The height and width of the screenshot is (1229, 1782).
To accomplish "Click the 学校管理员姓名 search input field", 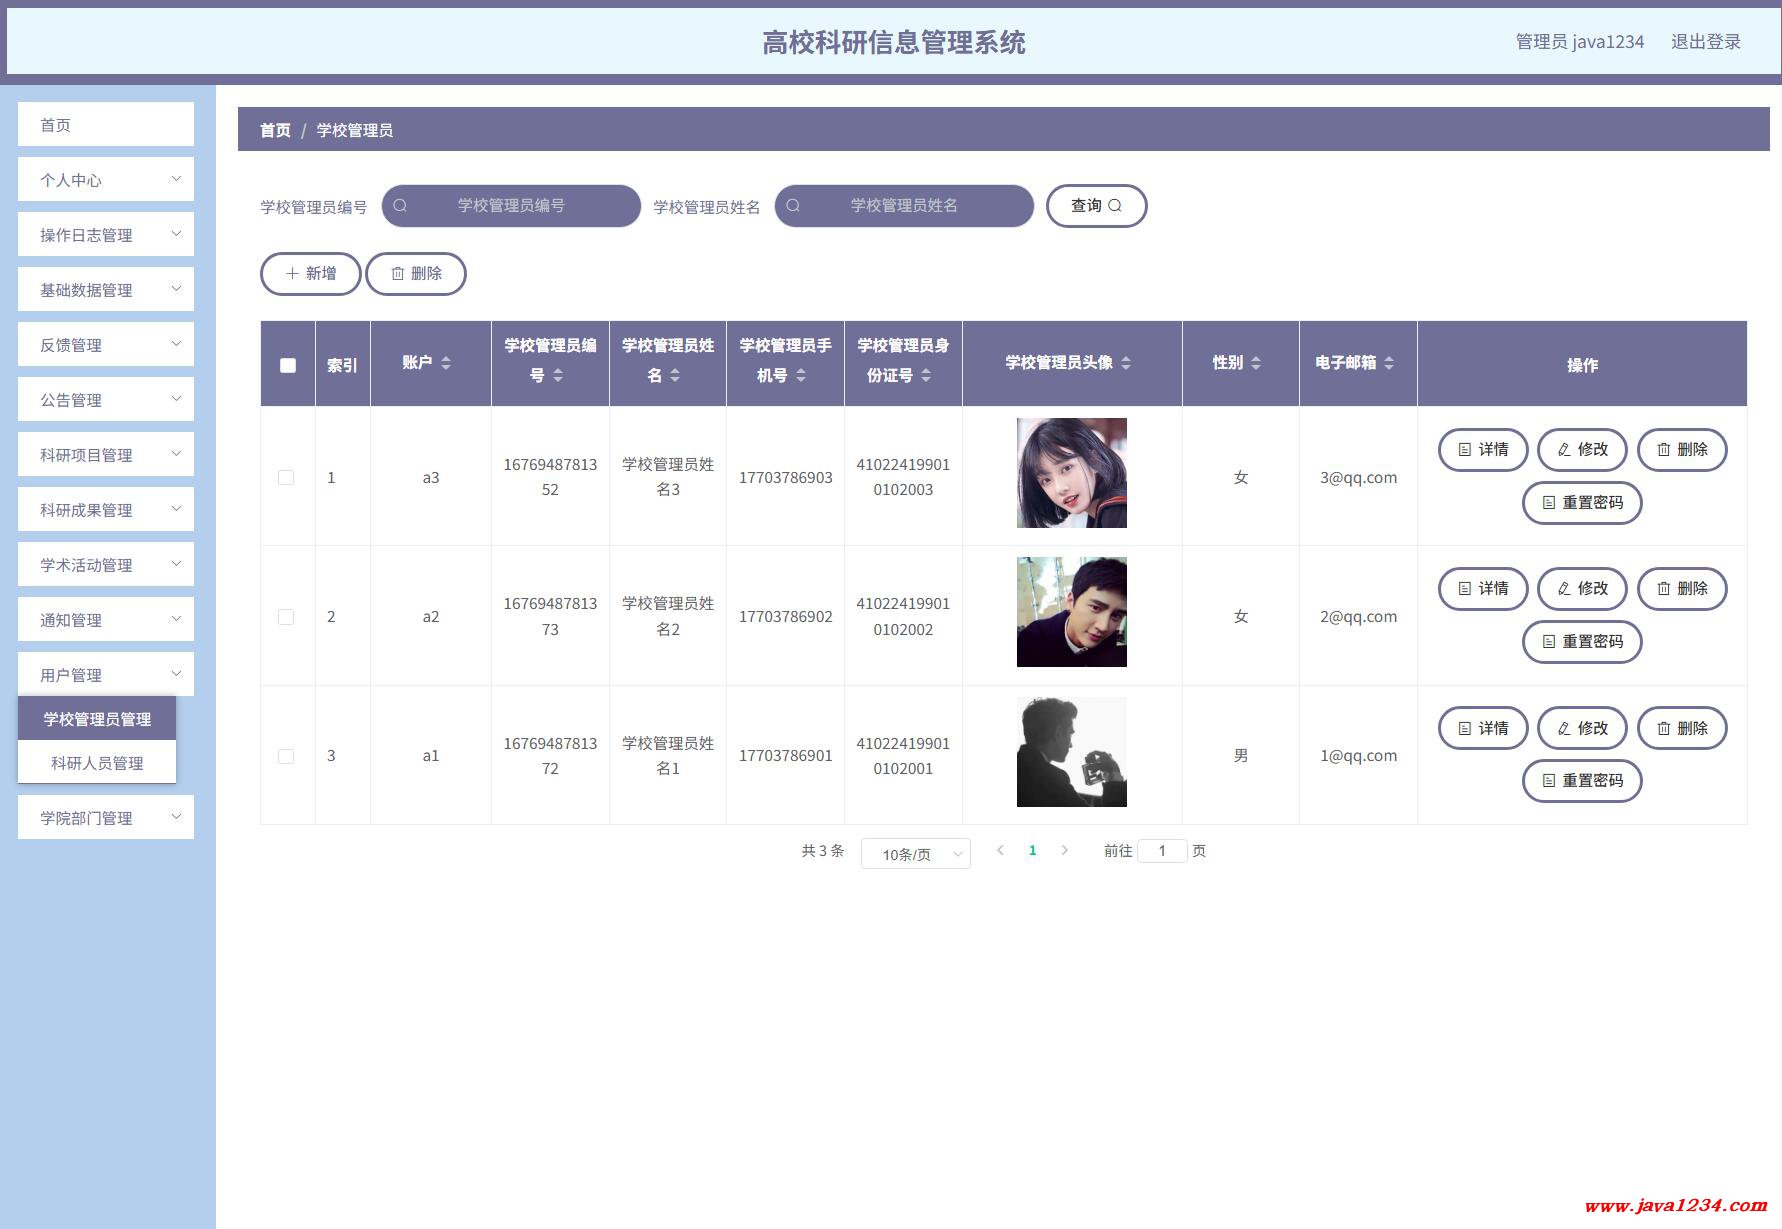I will point(904,206).
